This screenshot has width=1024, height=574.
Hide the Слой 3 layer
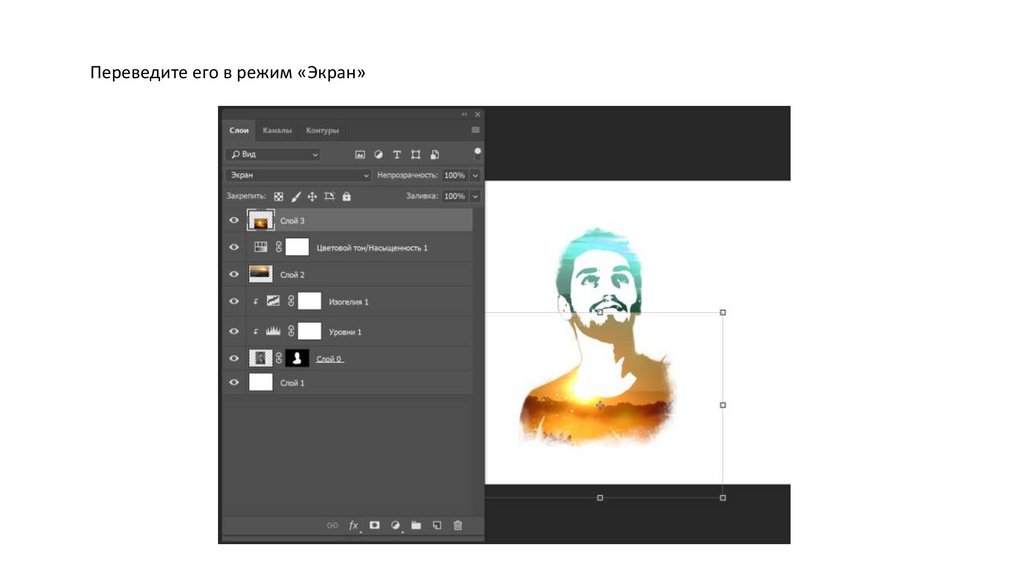[234, 220]
